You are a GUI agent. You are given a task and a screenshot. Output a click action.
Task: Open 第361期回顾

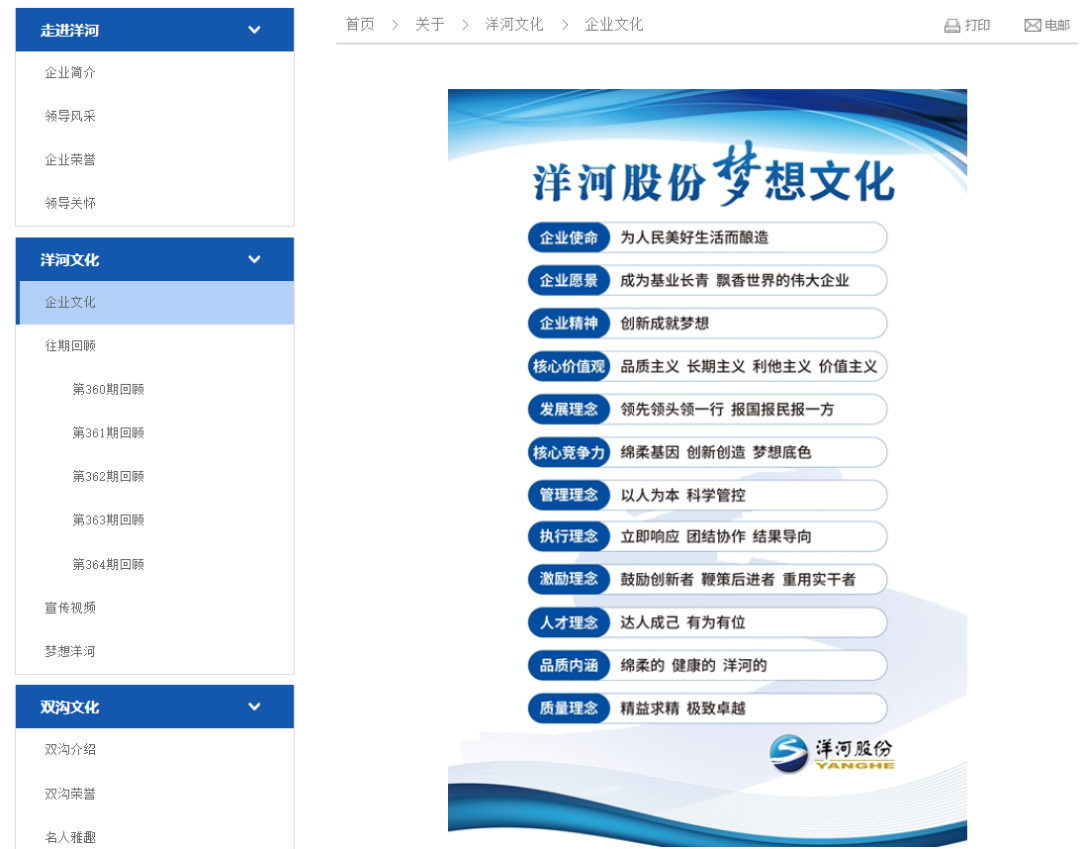pyautogui.click(x=108, y=433)
